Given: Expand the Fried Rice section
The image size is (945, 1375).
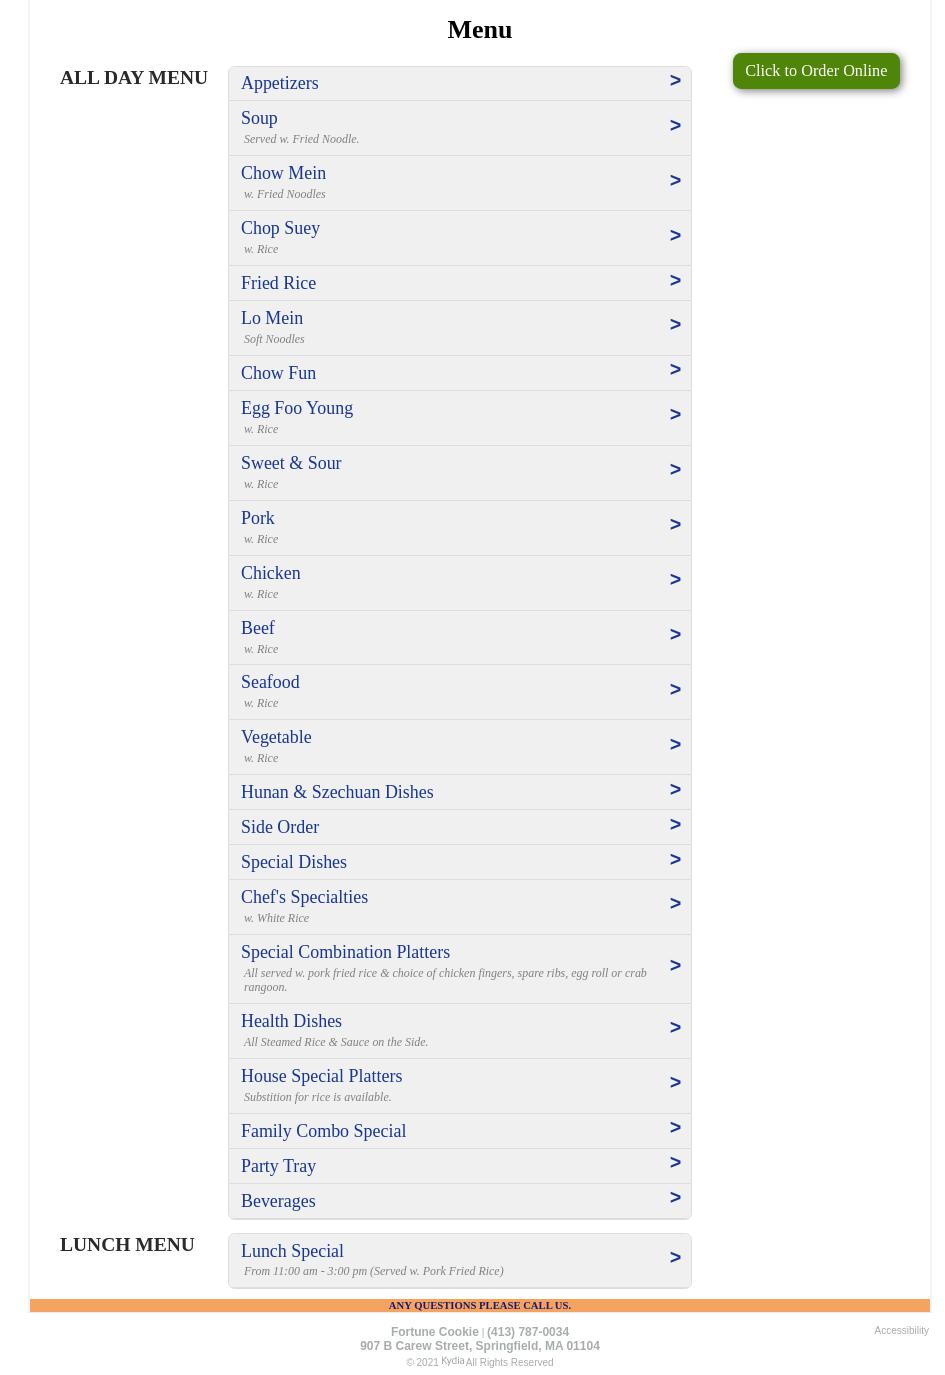Looking at the screenshot, I should [x=278, y=283].
